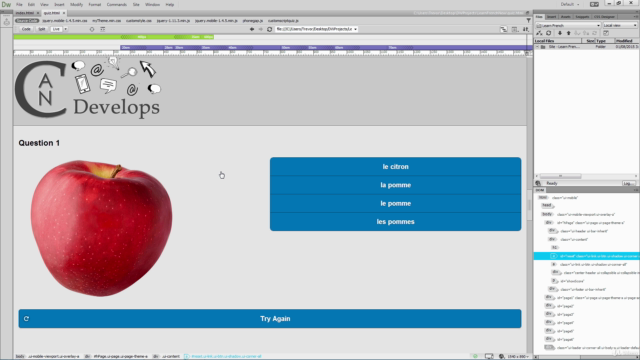Click the Try Again button

(270, 319)
